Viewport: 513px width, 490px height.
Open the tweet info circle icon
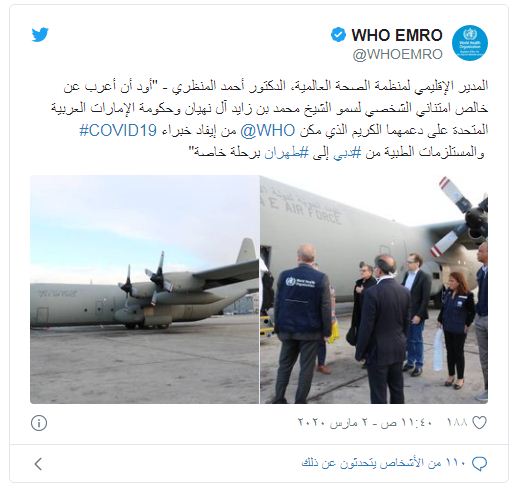pyautogui.click(x=39, y=423)
